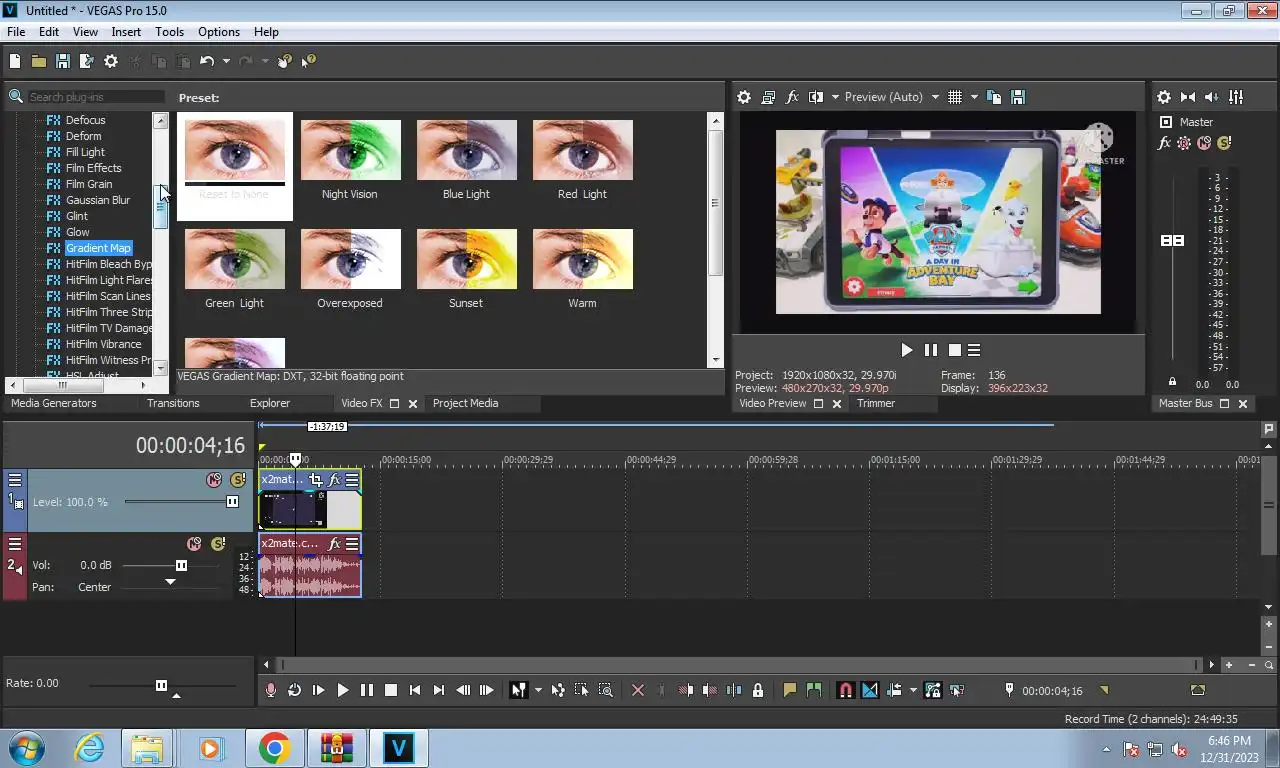This screenshot has width=1280, height=768.
Task: Open the Undo history dropdown arrow
Action: click(x=226, y=61)
